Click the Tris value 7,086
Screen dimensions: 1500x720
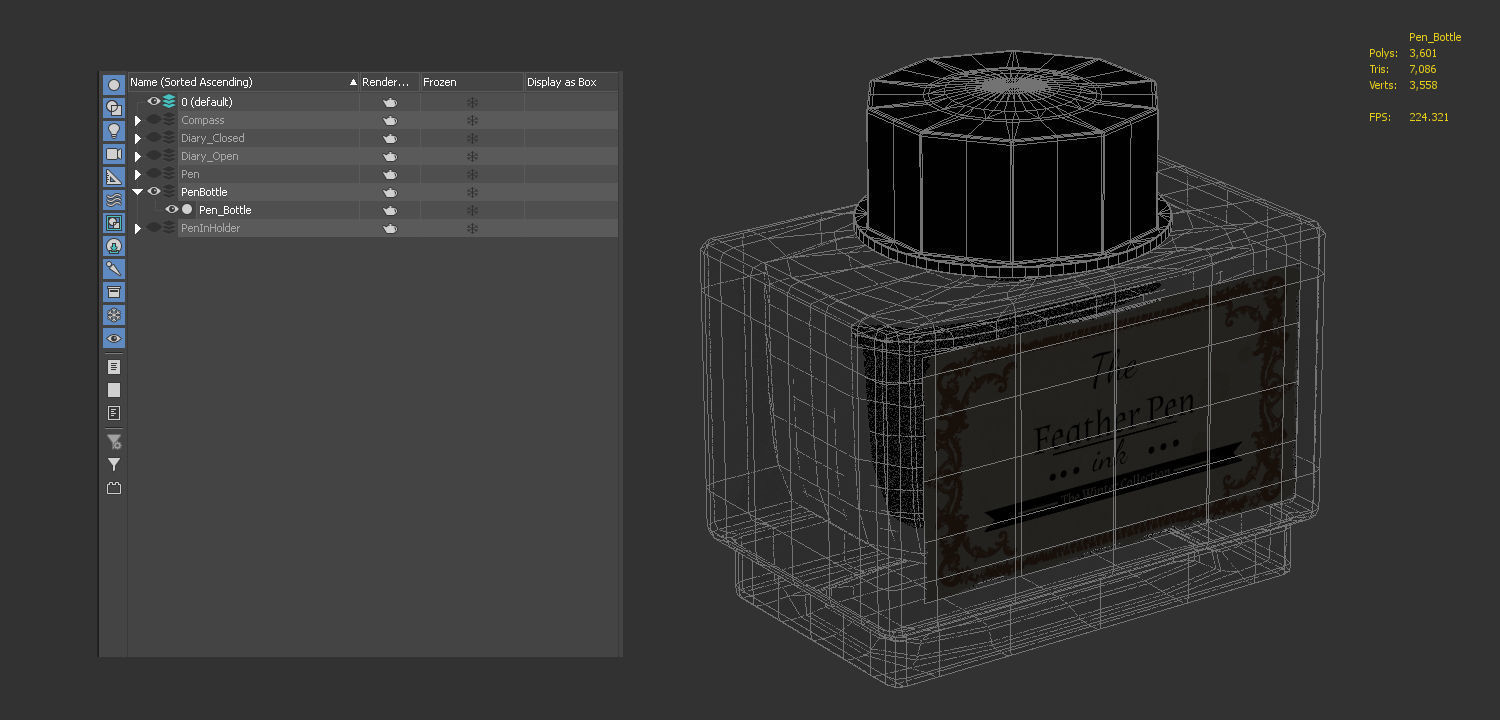(1423, 69)
